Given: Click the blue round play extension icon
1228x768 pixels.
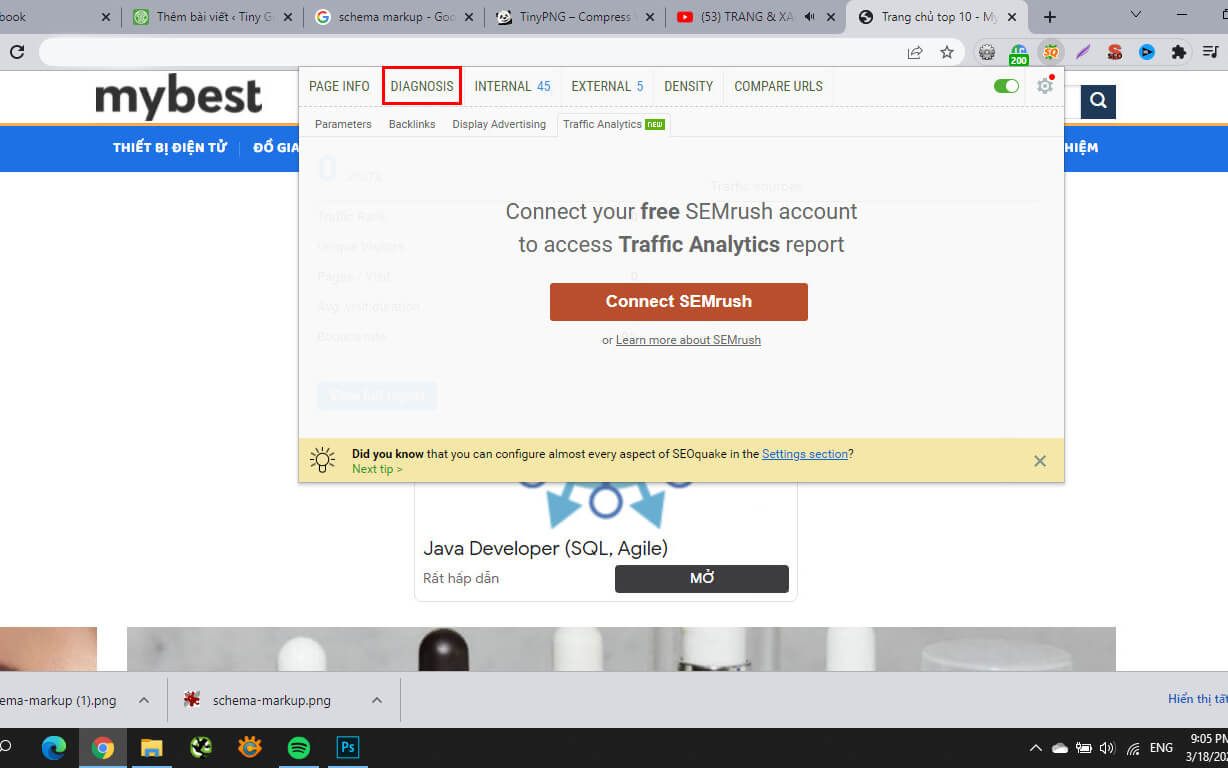Looking at the screenshot, I should [1146, 52].
